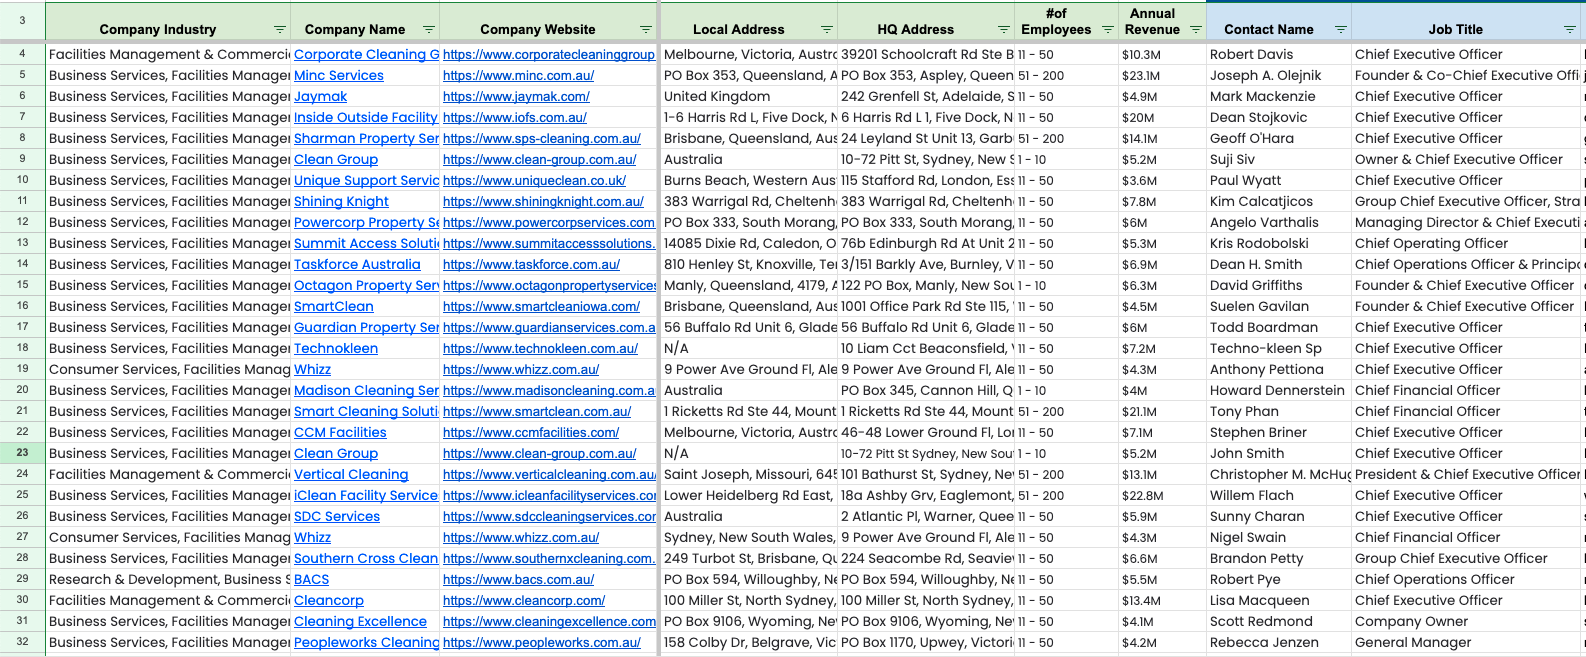1586x657 pixels.
Task: Visit https://www.peopleworks.com.au/ website link
Action: point(542,643)
